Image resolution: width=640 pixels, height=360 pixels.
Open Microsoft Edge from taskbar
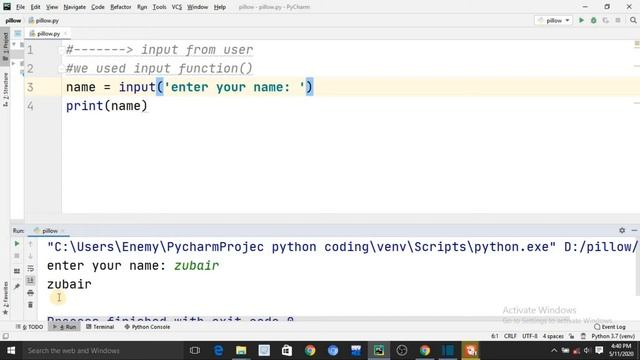point(218,351)
